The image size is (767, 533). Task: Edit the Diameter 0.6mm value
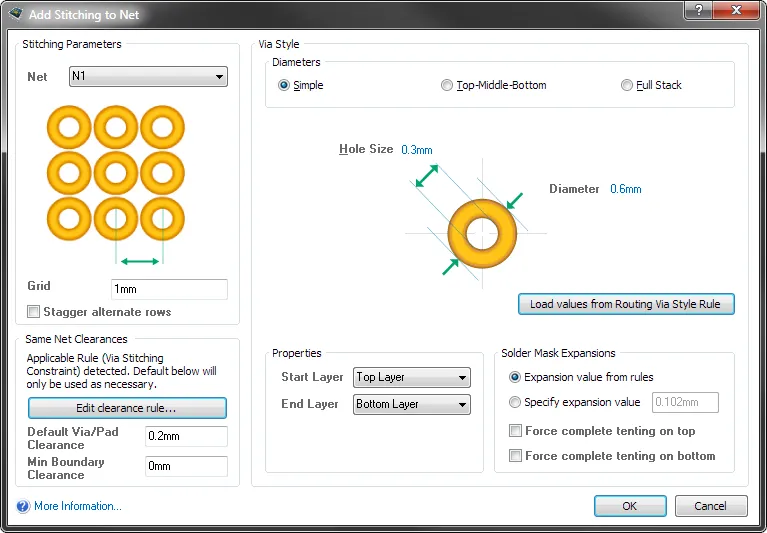[x=626, y=189]
